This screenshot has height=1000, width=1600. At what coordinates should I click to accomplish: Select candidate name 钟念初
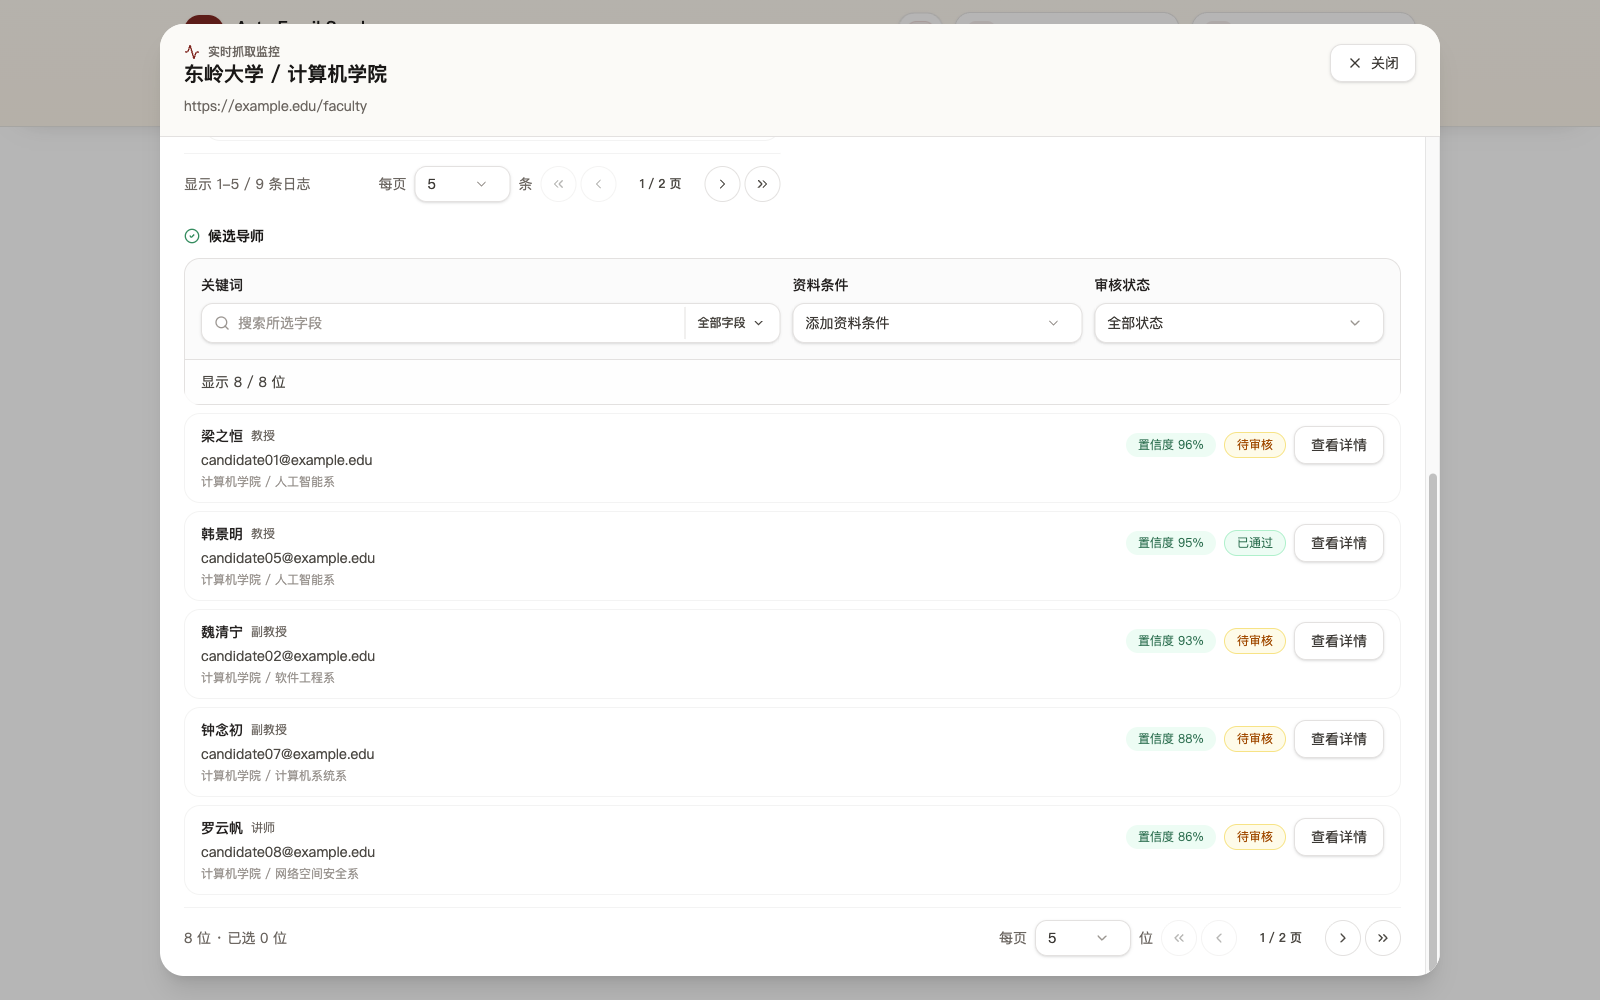click(x=222, y=730)
